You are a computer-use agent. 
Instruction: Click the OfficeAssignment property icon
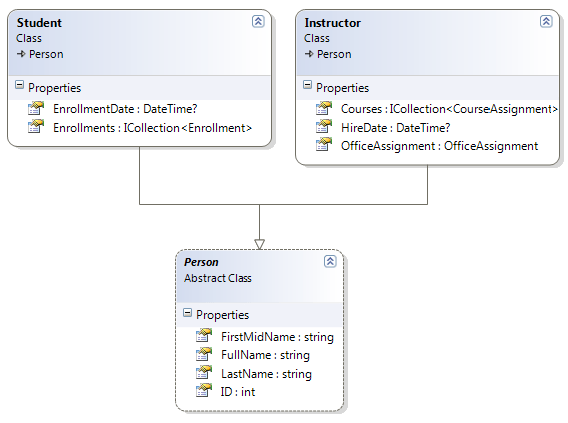324,145
